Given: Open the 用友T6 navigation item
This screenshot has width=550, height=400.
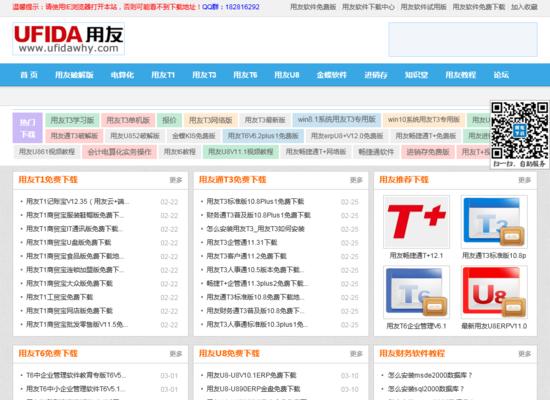Looking at the screenshot, I should click(245, 75).
